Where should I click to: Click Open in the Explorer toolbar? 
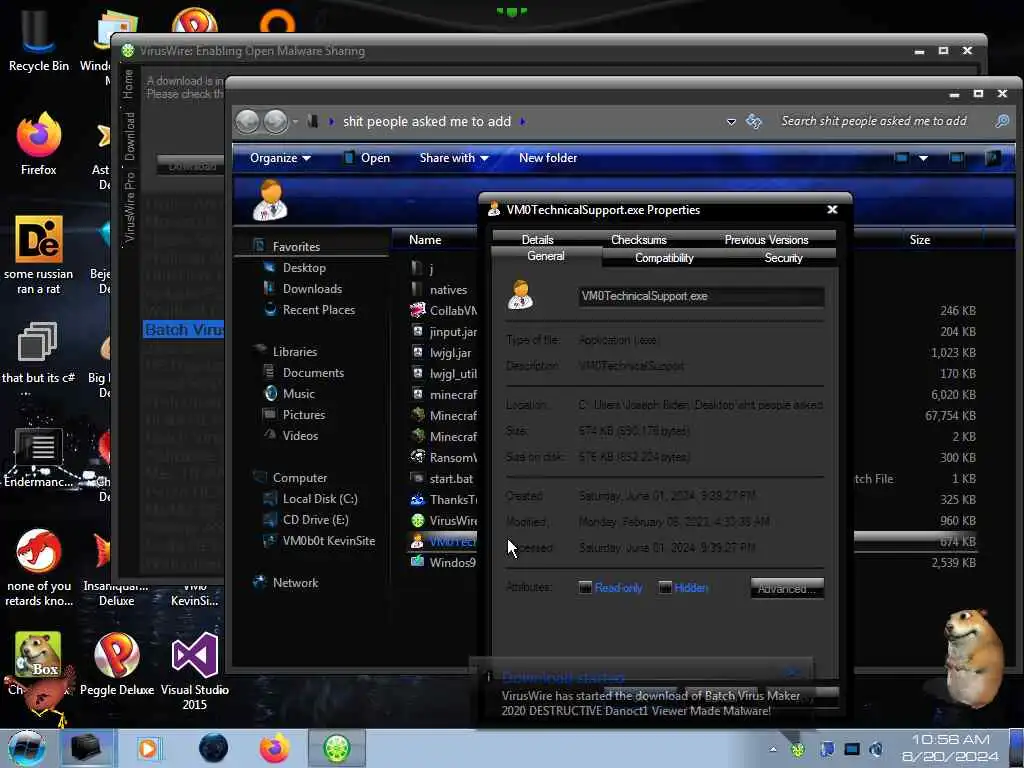pyautogui.click(x=367, y=158)
